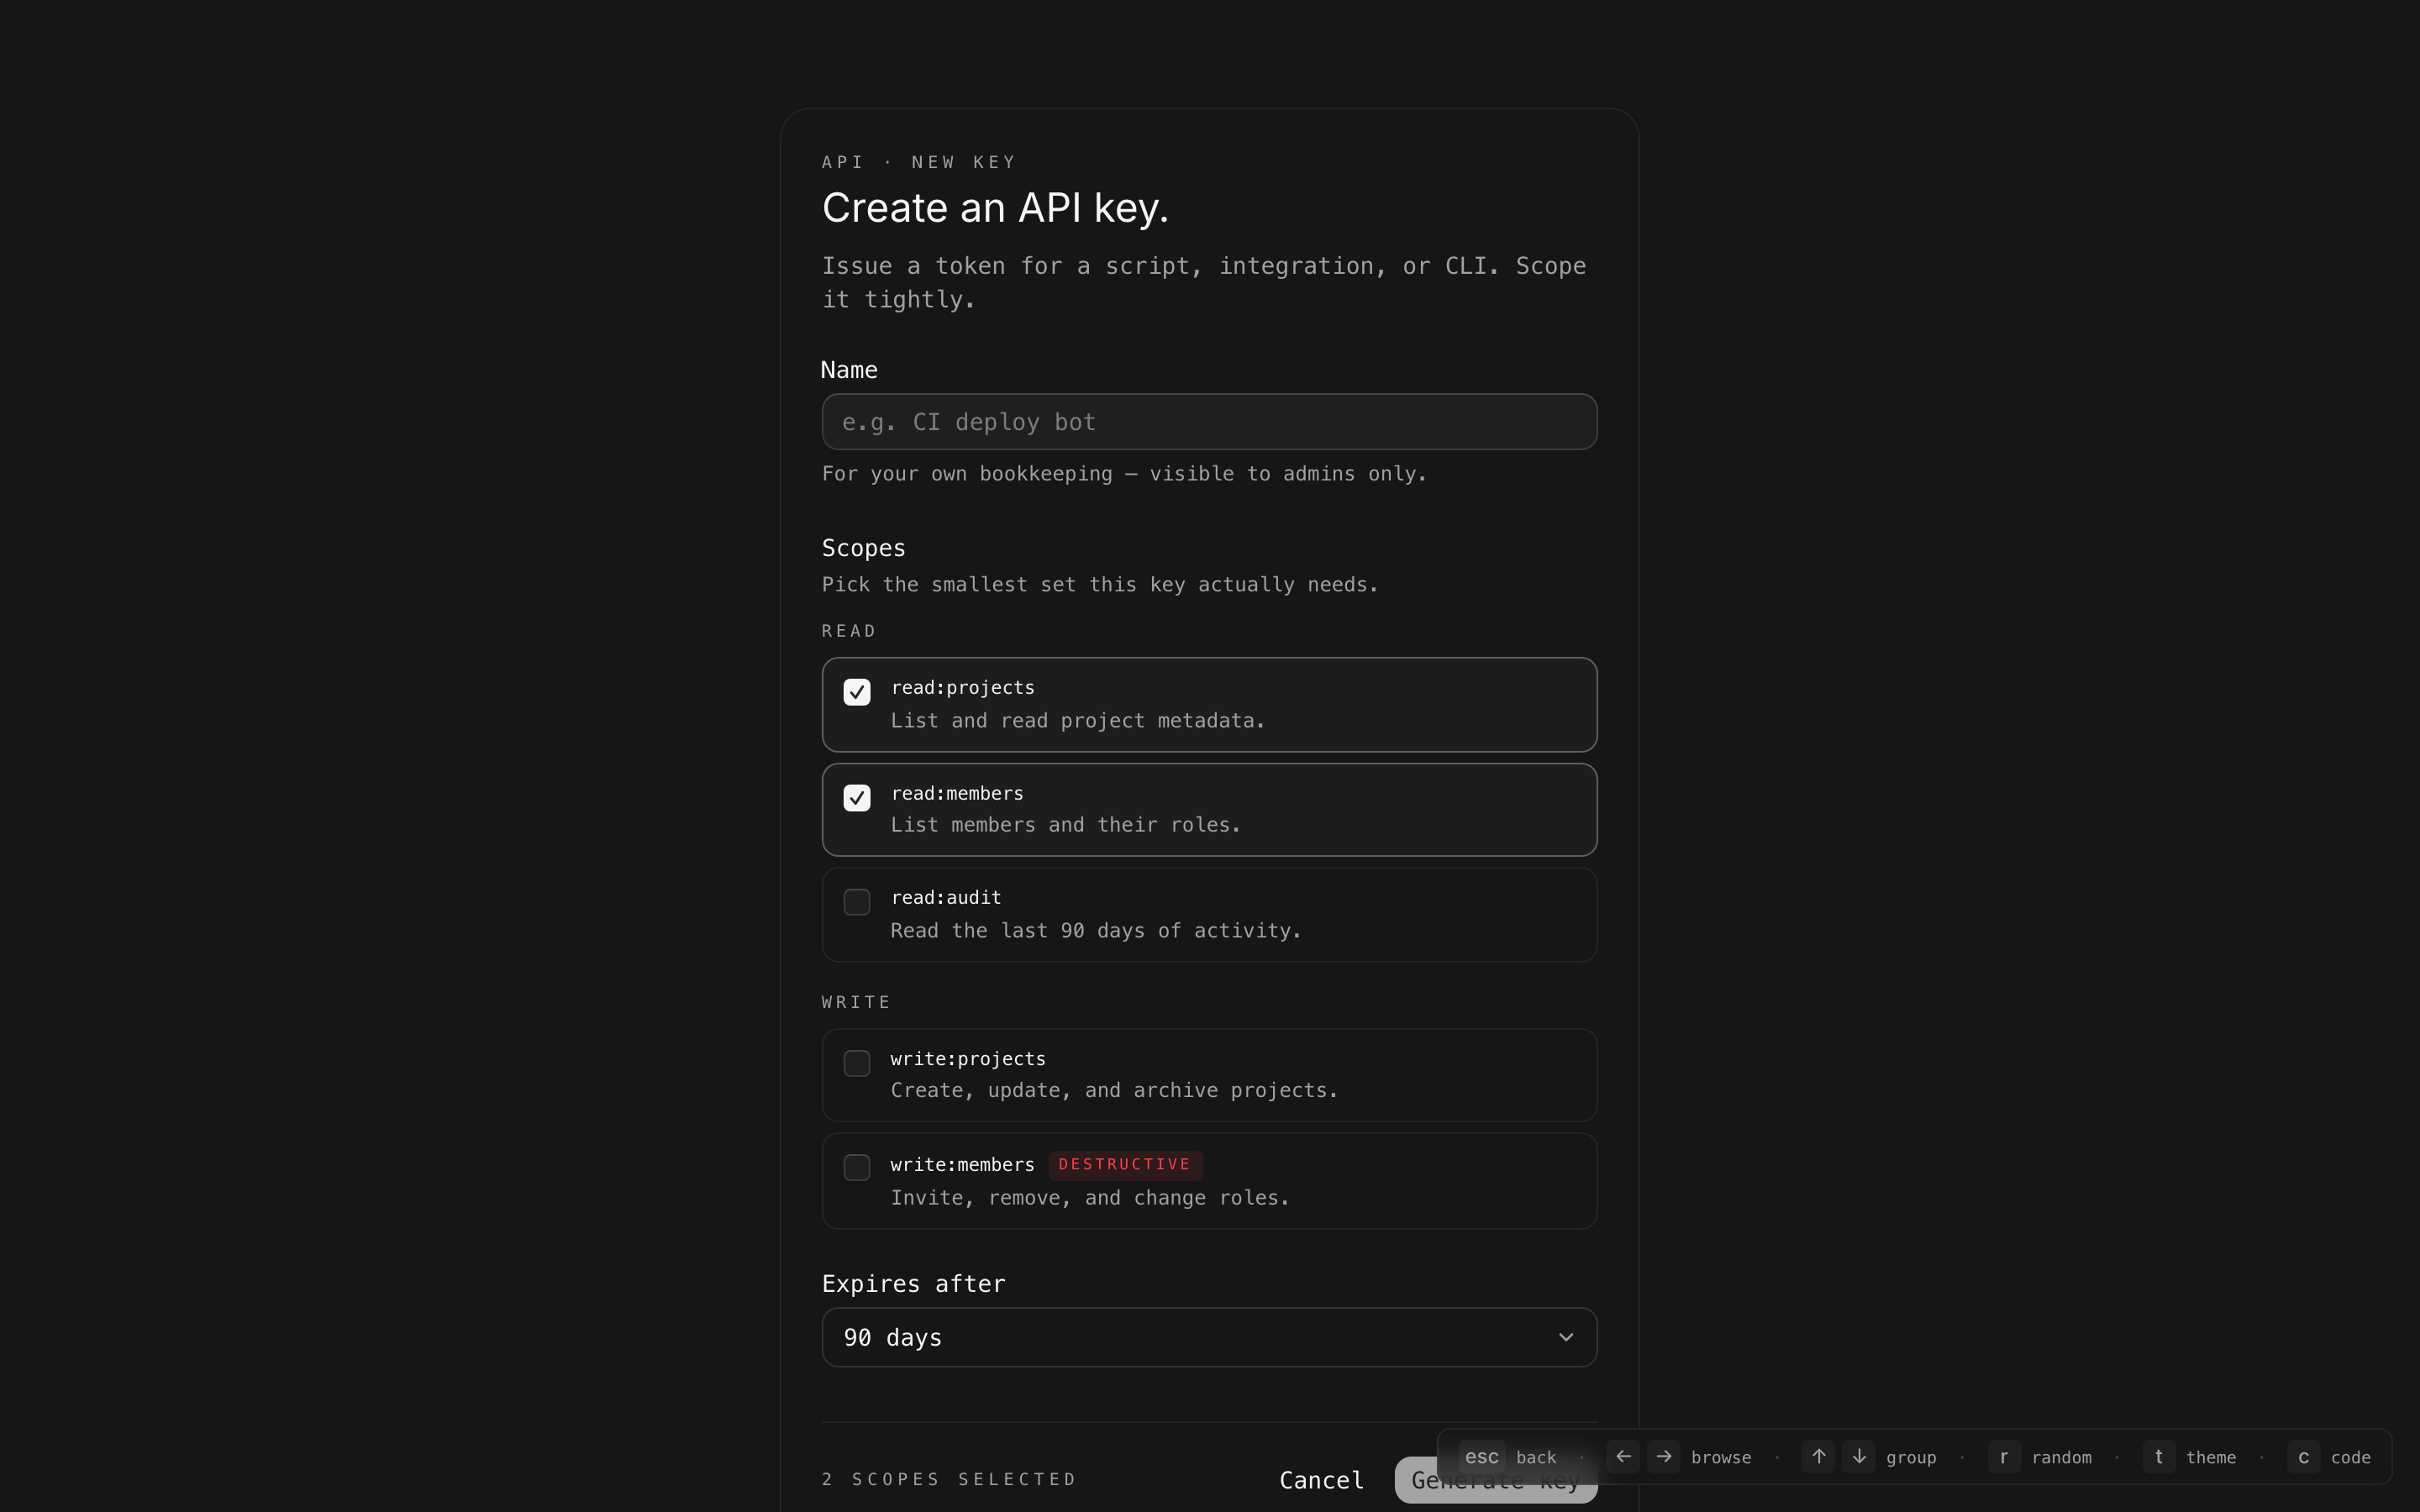2420x1512 pixels.
Task: Click the DESTRUCTIVE badge label
Action: (x=1124, y=1164)
